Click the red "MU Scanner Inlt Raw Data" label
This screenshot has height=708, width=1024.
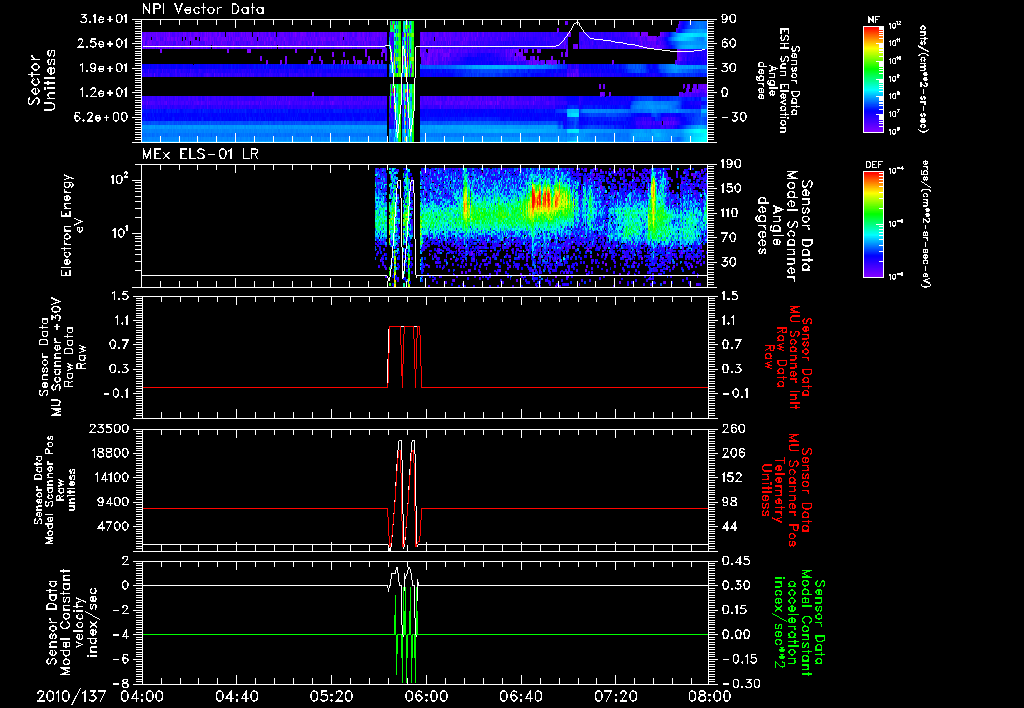point(786,357)
